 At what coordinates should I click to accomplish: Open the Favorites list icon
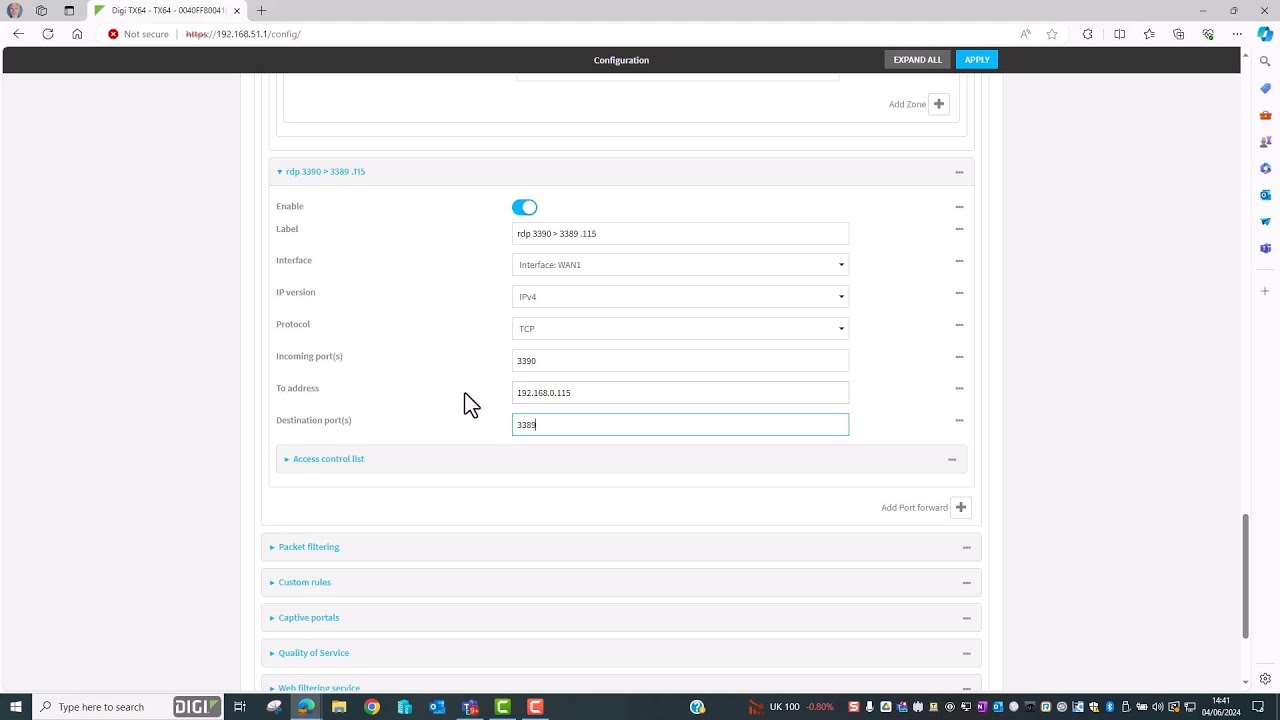(x=1149, y=34)
